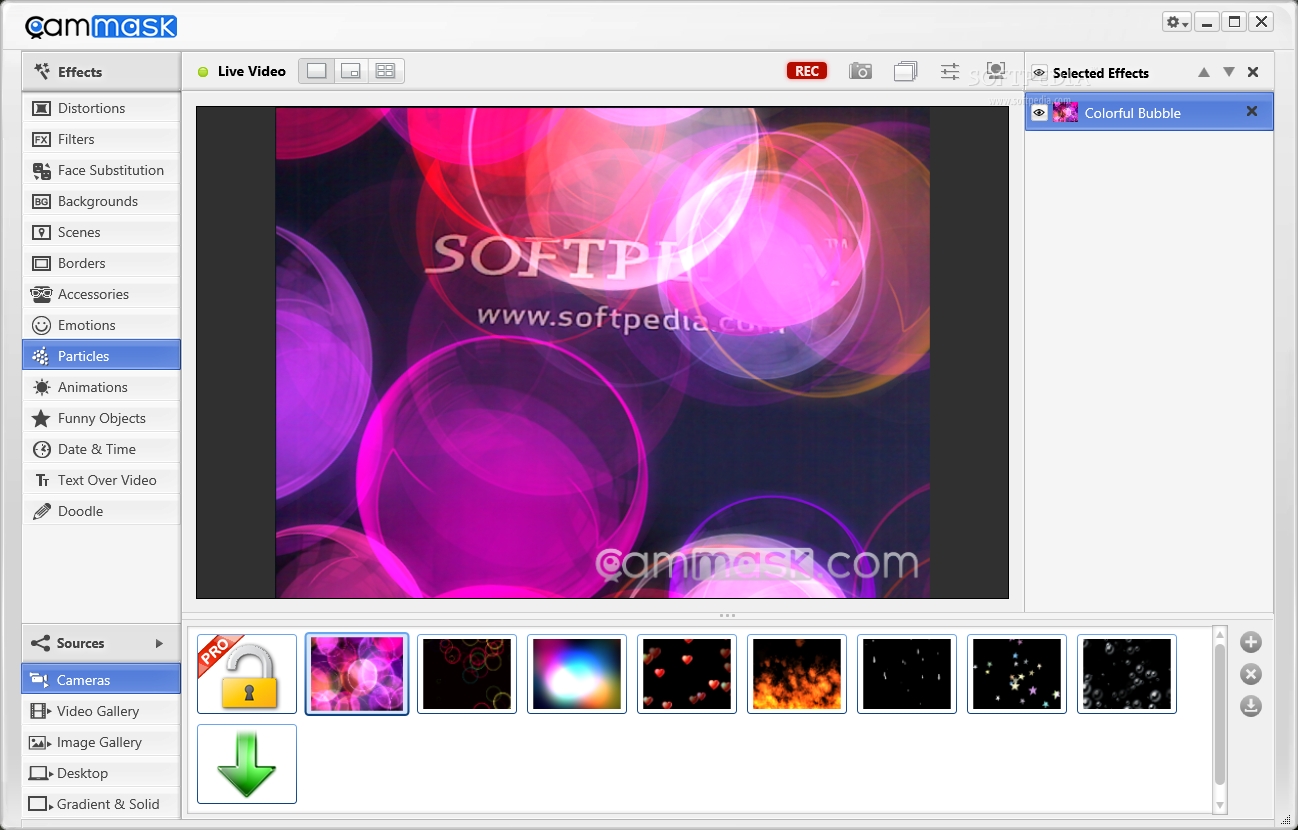Image resolution: width=1298 pixels, height=830 pixels.
Task: Open Date & Time effects
Action: [101, 449]
